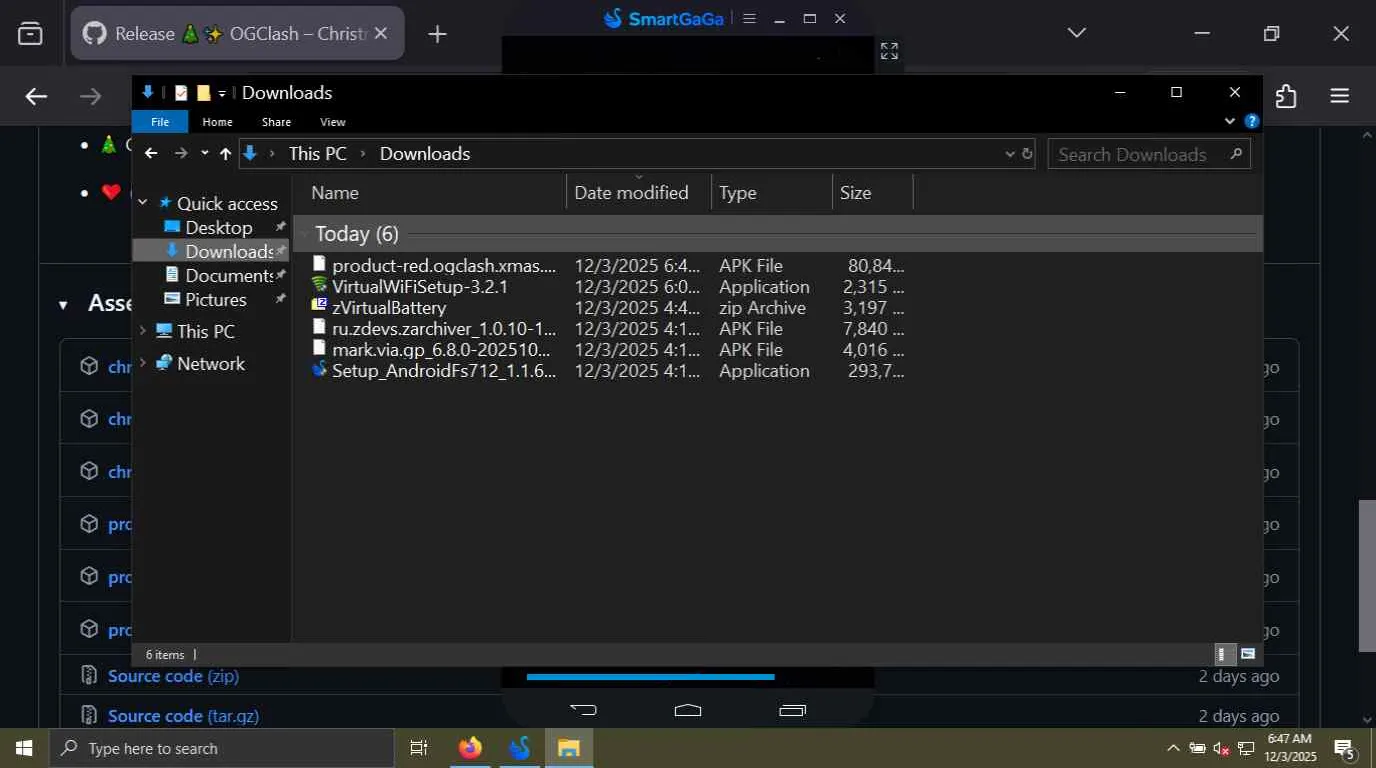Focus the Search Downloads box
This screenshot has height=768, width=1376.
1148,154
